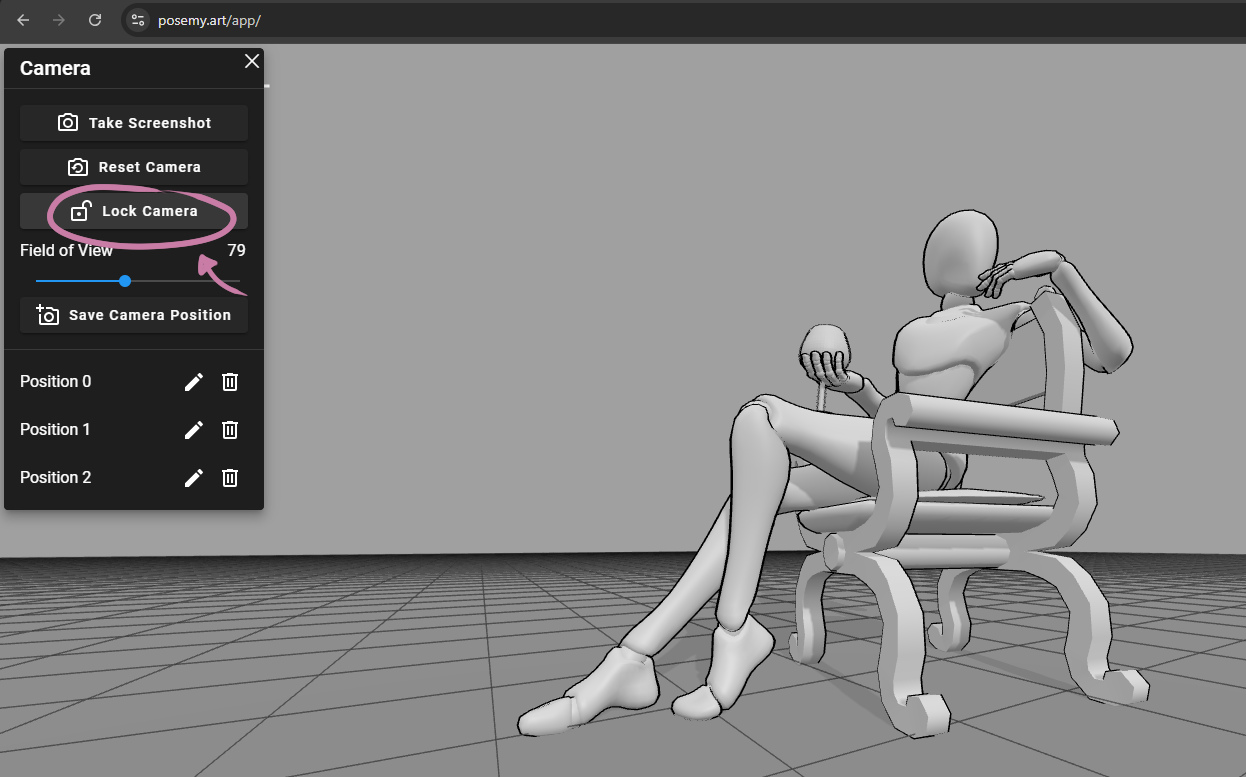The height and width of the screenshot is (777, 1246).
Task: Click the Reset Camera button
Action: point(134,167)
